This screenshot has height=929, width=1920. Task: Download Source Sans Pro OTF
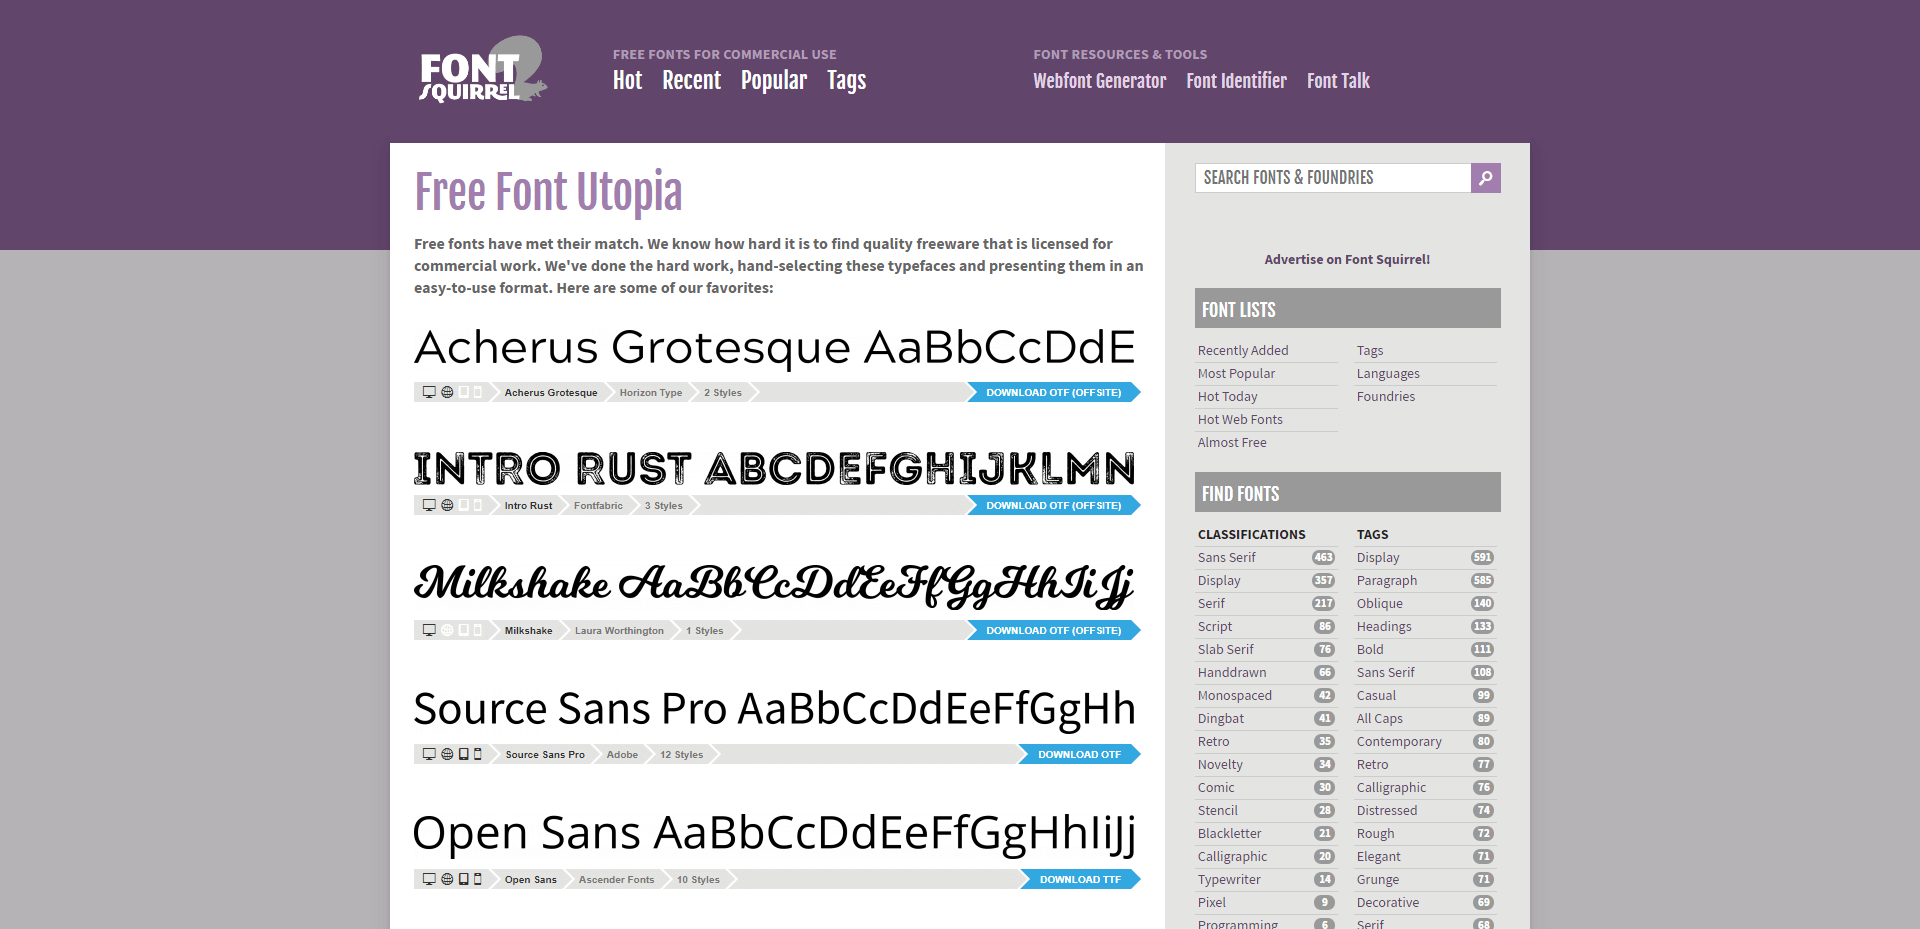[1079, 754]
